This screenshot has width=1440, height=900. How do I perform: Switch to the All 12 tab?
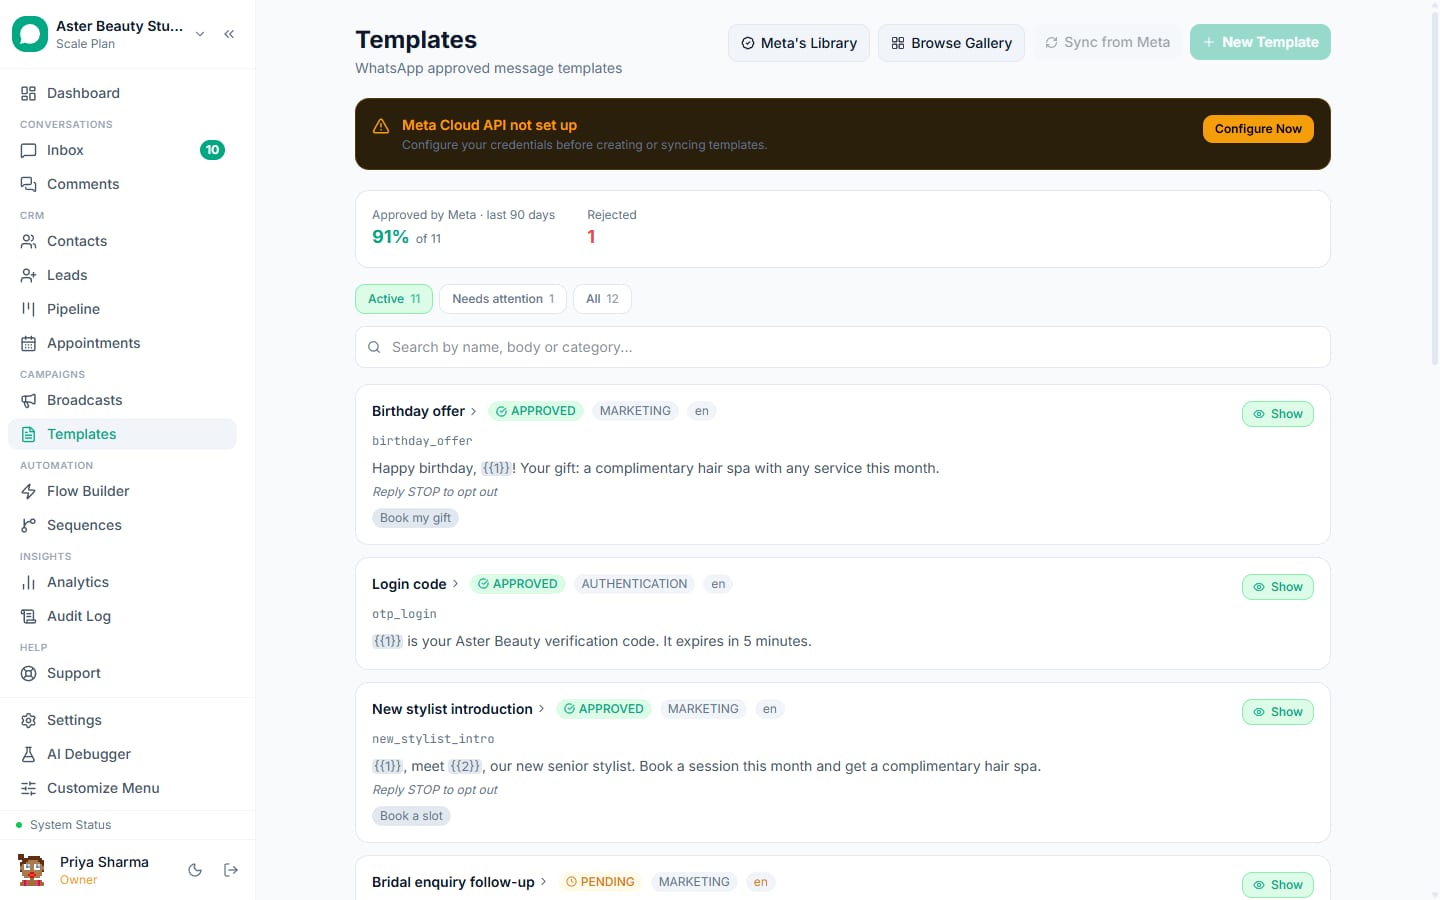click(602, 299)
